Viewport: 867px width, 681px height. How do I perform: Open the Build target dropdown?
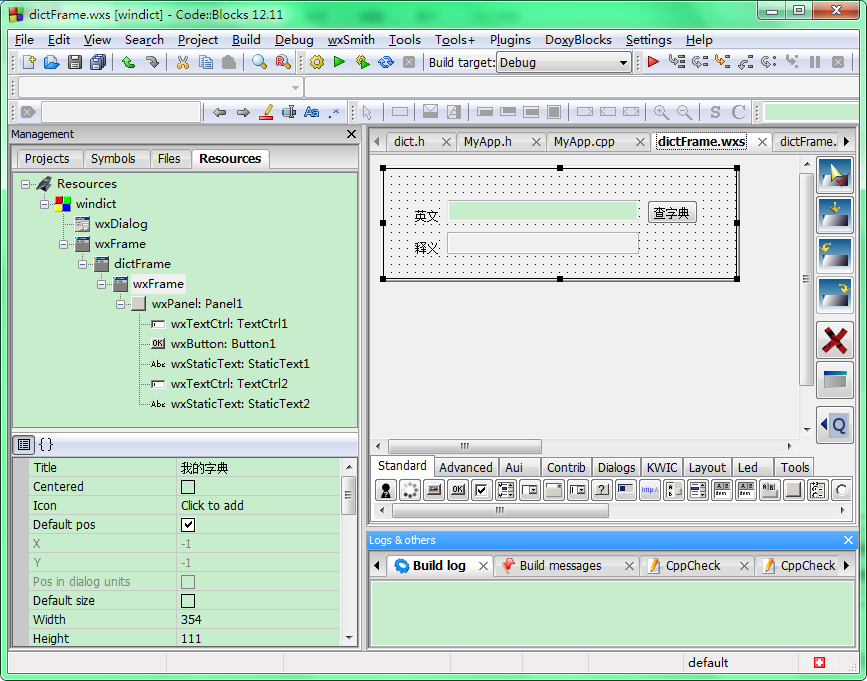tap(623, 63)
